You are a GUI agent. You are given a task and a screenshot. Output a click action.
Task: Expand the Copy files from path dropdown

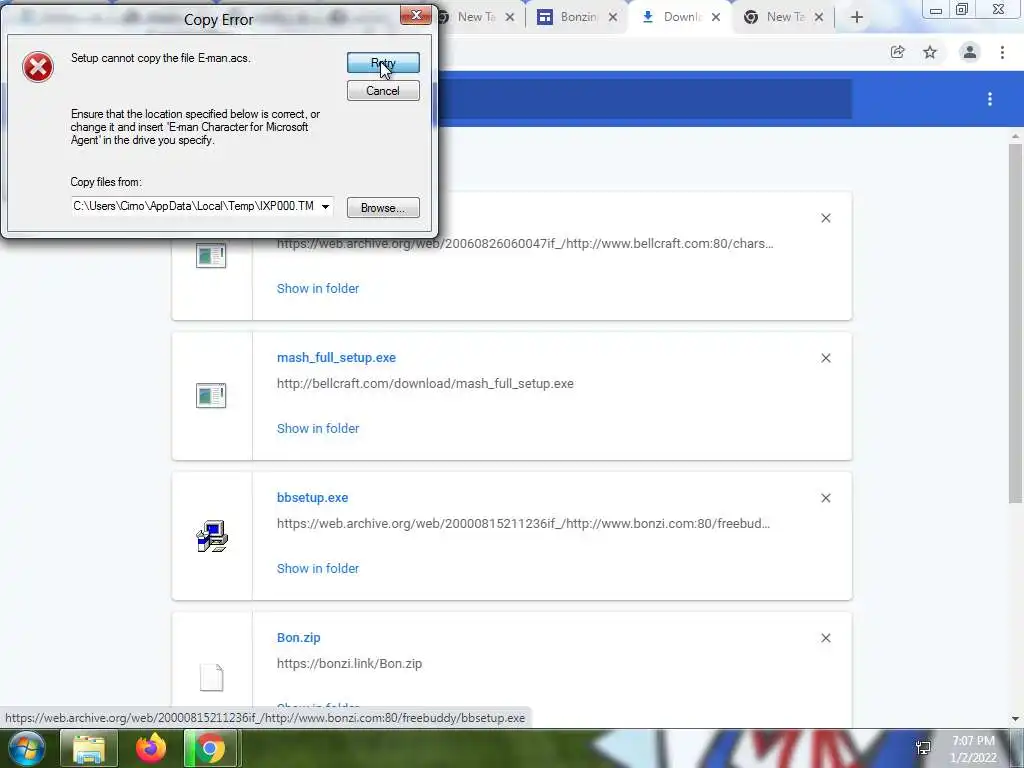[325, 206]
